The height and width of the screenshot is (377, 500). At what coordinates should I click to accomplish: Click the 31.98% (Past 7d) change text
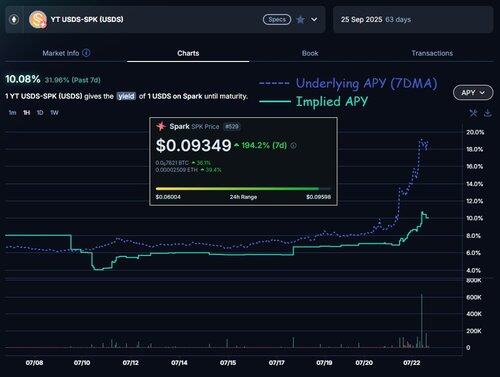[x=72, y=80]
